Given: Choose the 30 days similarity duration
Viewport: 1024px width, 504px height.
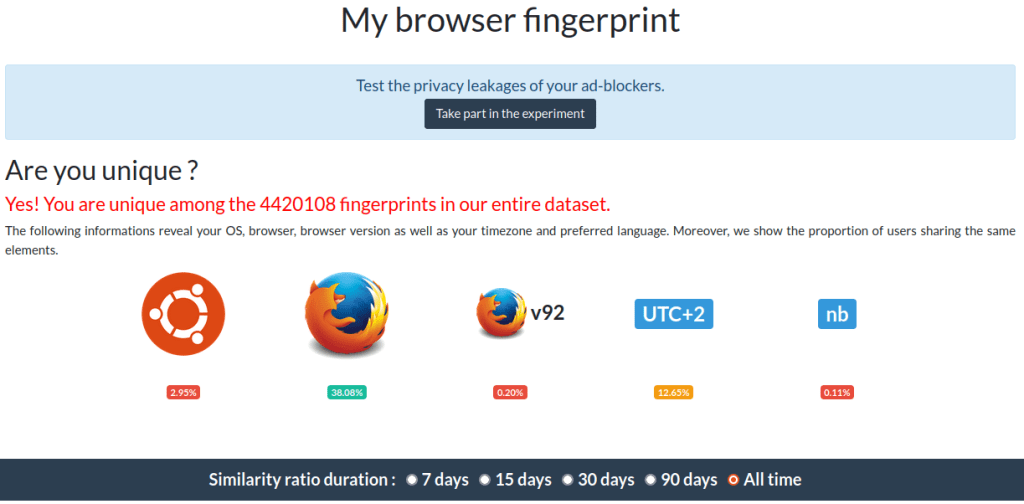Looking at the screenshot, I should pos(567,480).
